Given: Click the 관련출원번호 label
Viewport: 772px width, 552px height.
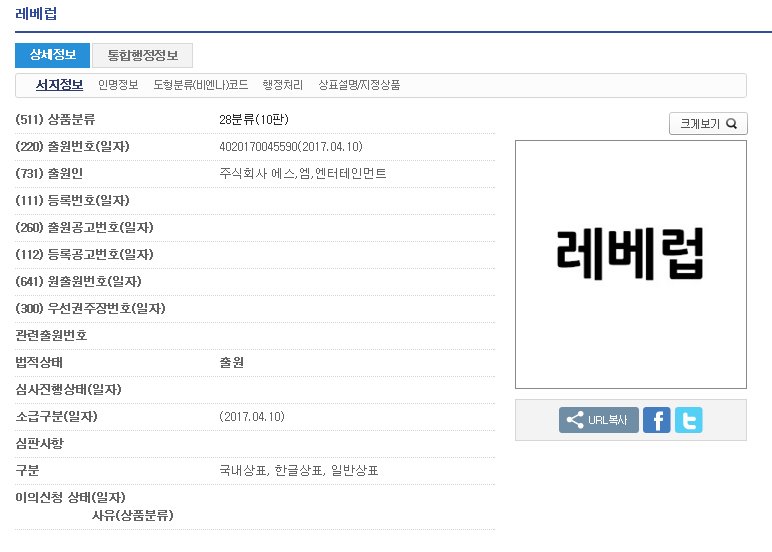Looking at the screenshot, I should (x=51, y=335).
